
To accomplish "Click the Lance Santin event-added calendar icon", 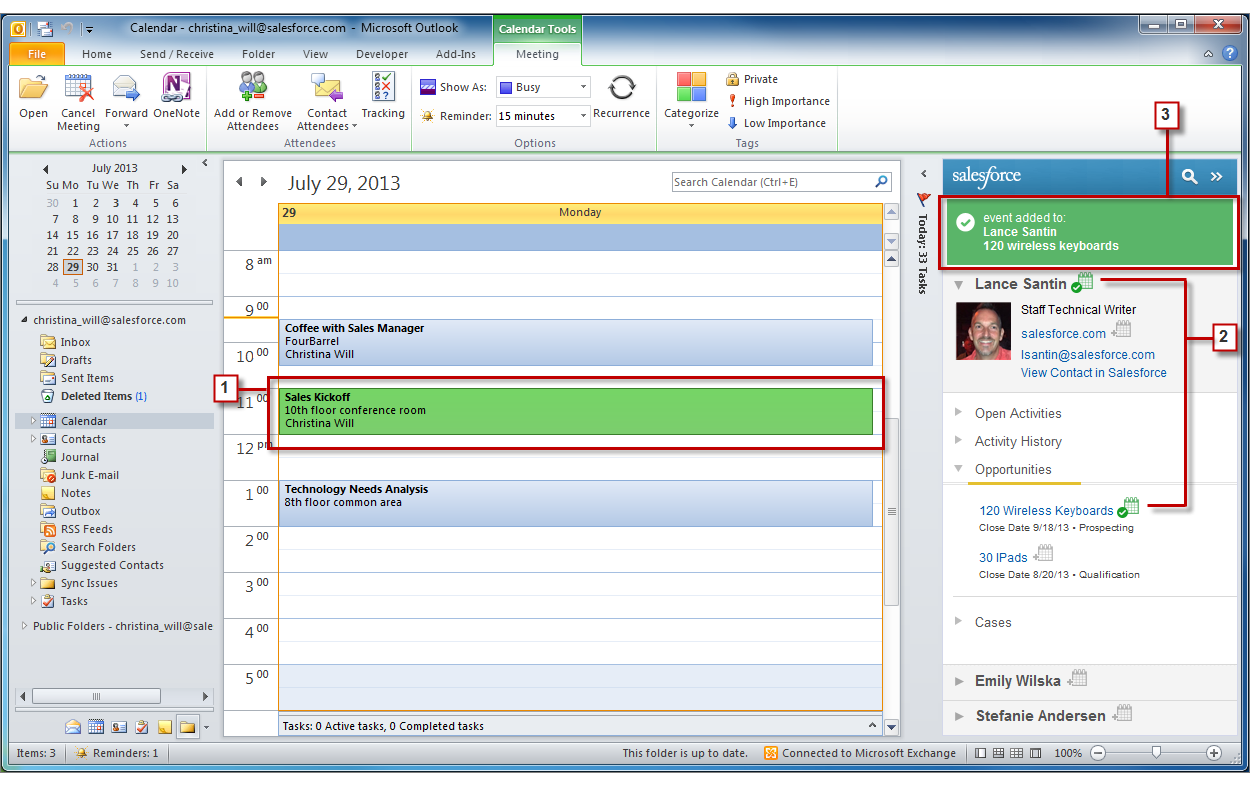I will 1082,283.
